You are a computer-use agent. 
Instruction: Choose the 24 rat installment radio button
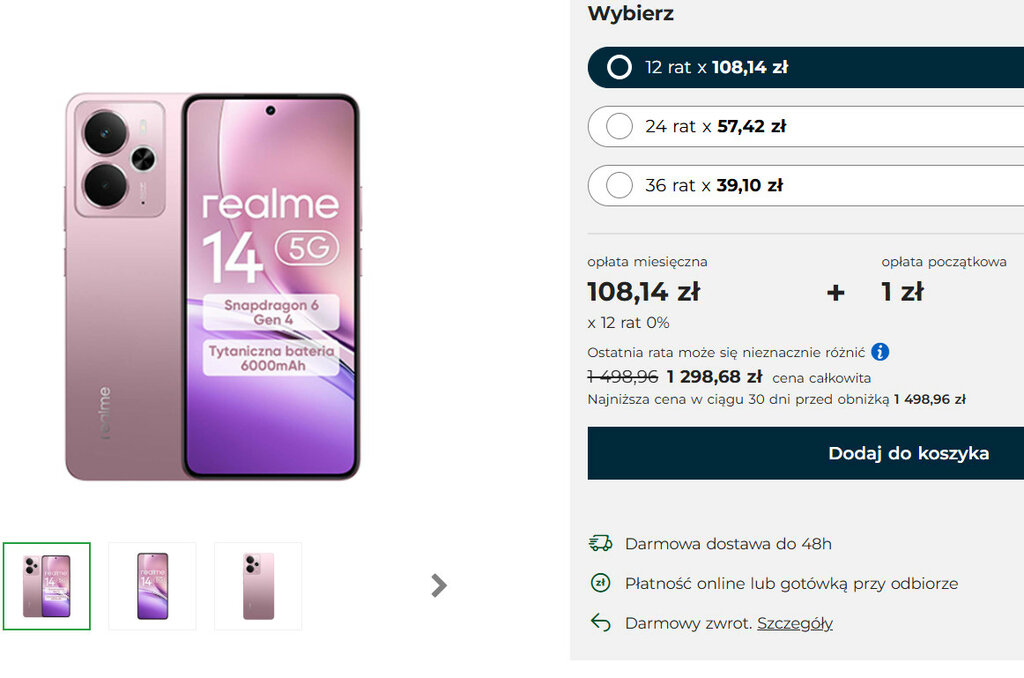(620, 126)
